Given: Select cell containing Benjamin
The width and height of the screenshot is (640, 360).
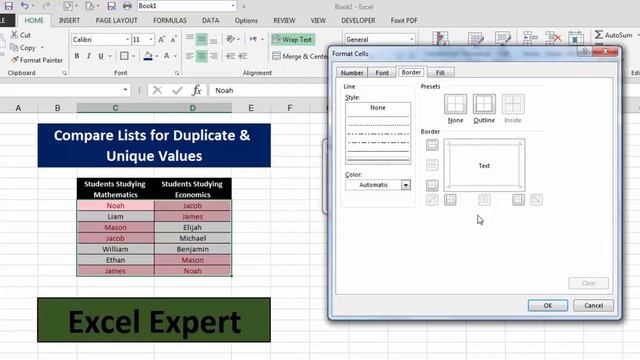Looking at the screenshot, I should coord(193,249).
